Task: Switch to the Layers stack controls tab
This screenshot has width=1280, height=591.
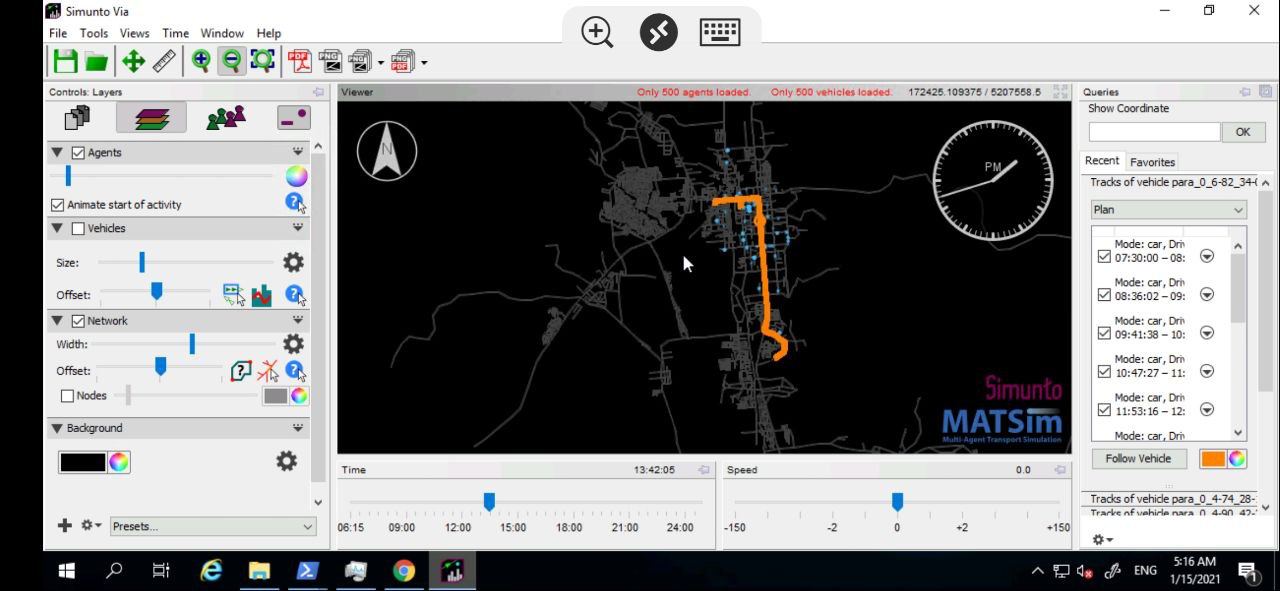Action: point(151,118)
